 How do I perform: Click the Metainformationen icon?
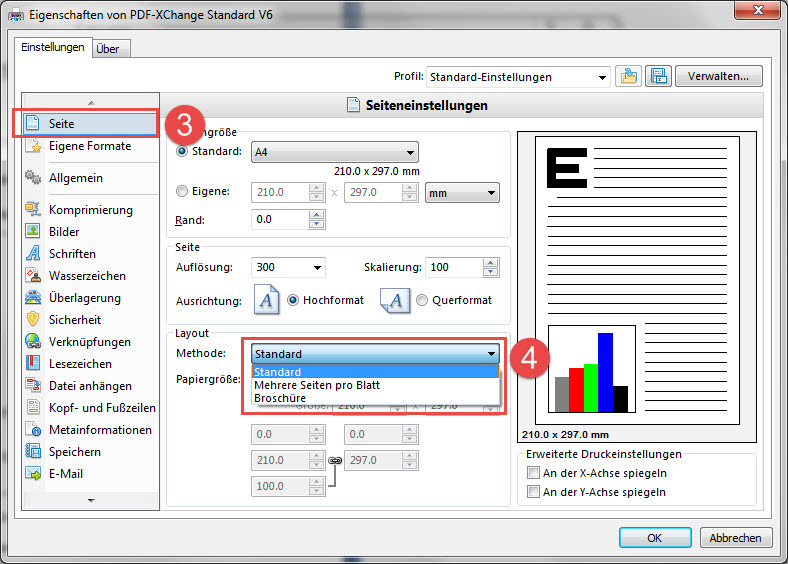(33, 429)
